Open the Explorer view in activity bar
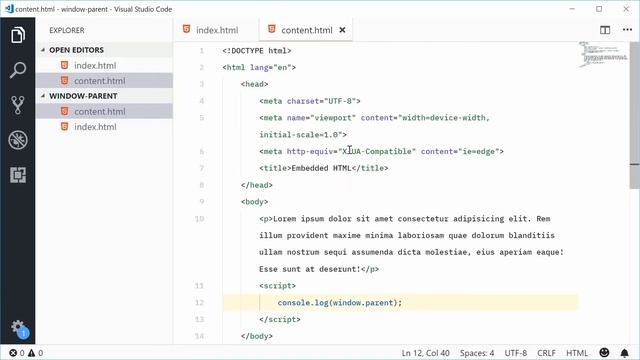Viewport: 640px width, 360px height. [18, 35]
